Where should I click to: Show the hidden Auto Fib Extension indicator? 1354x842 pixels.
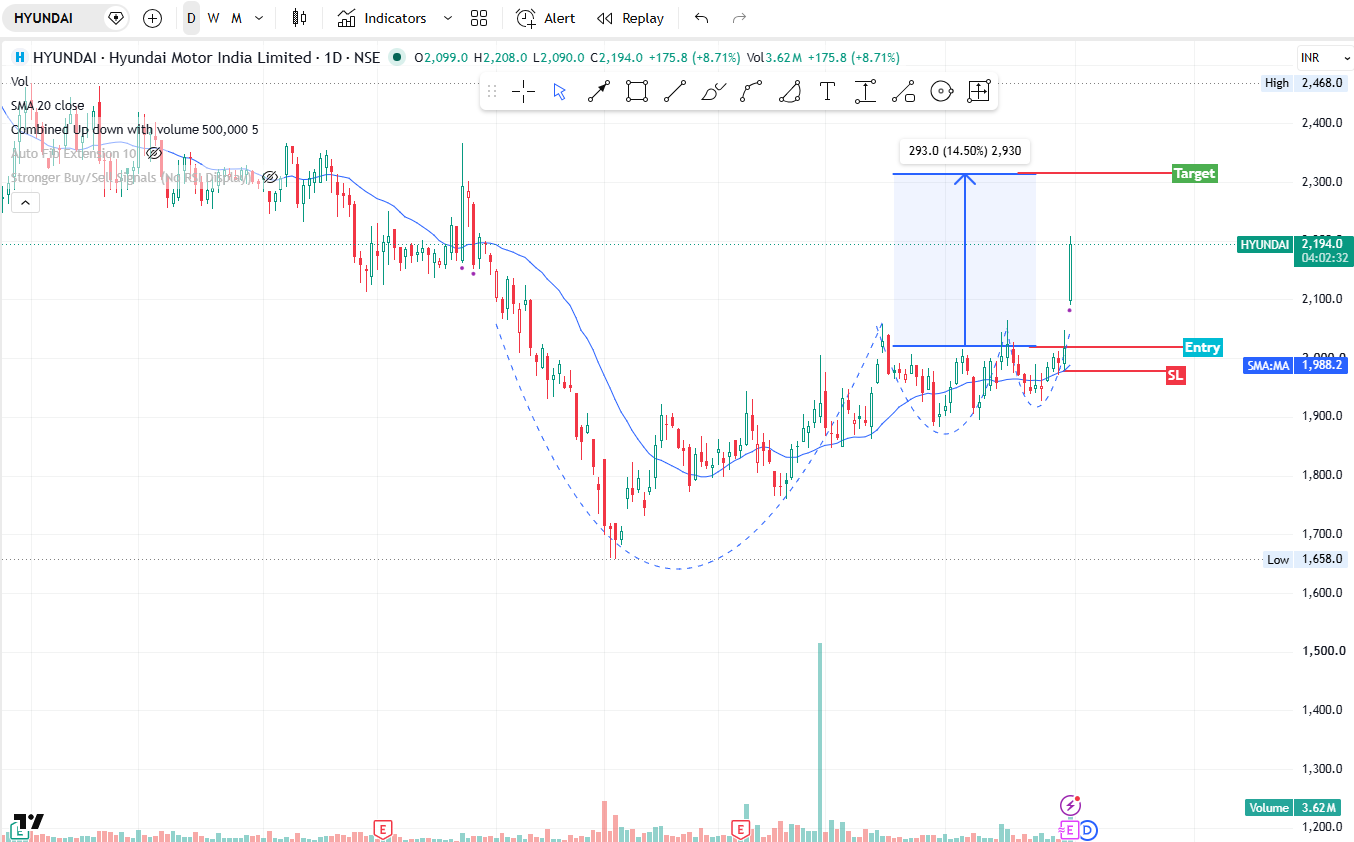point(154,153)
